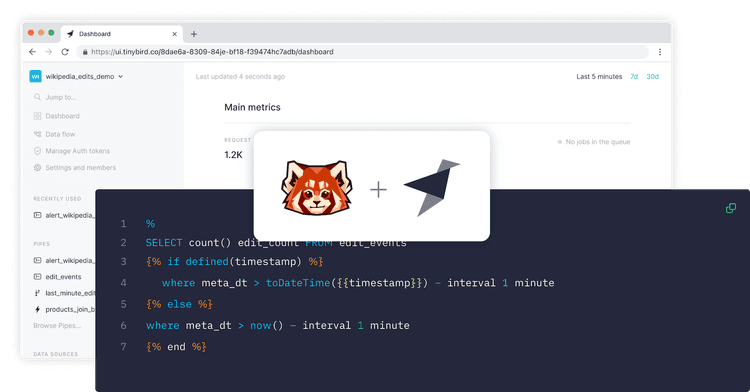Click the browser forward arrow
Viewport: 750px width, 392px height.
(48, 52)
